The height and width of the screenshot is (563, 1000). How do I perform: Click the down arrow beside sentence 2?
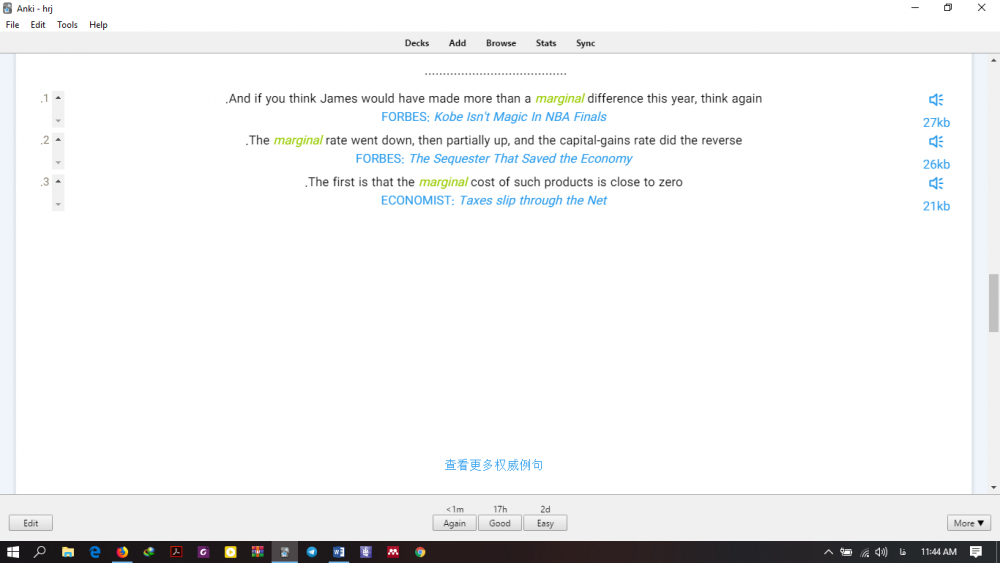tap(58, 163)
